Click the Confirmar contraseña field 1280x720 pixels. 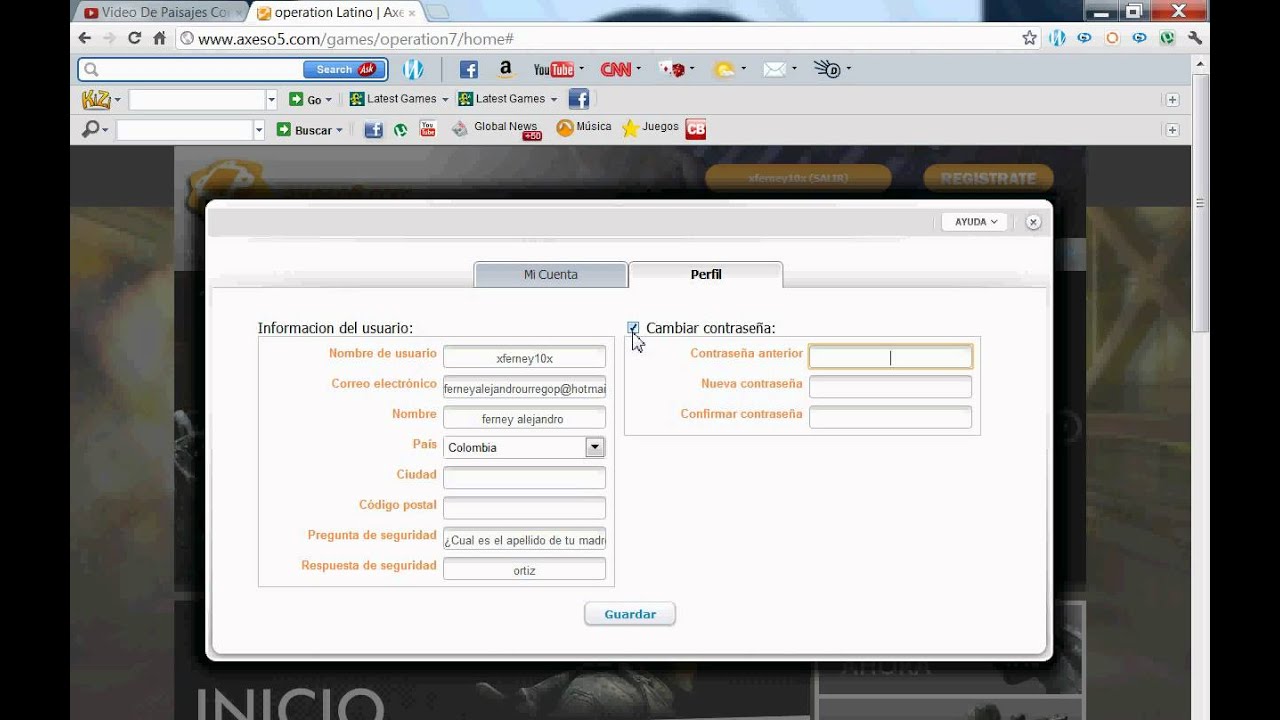pos(890,417)
